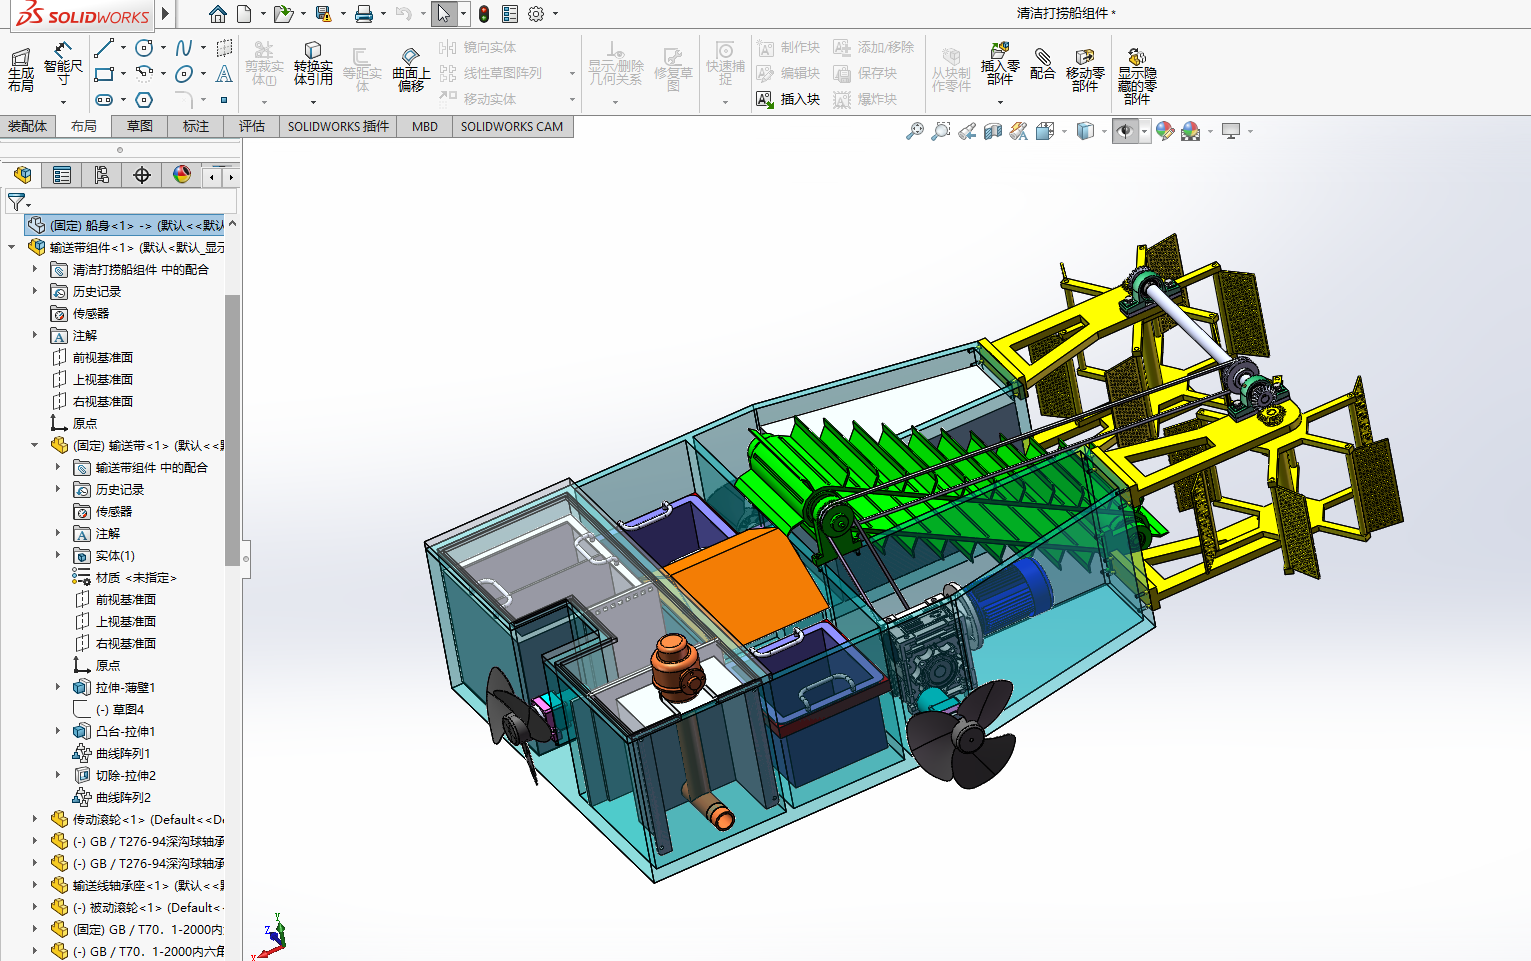Select the Circle sketch tool
Image resolution: width=1531 pixels, height=961 pixels.
point(144,48)
